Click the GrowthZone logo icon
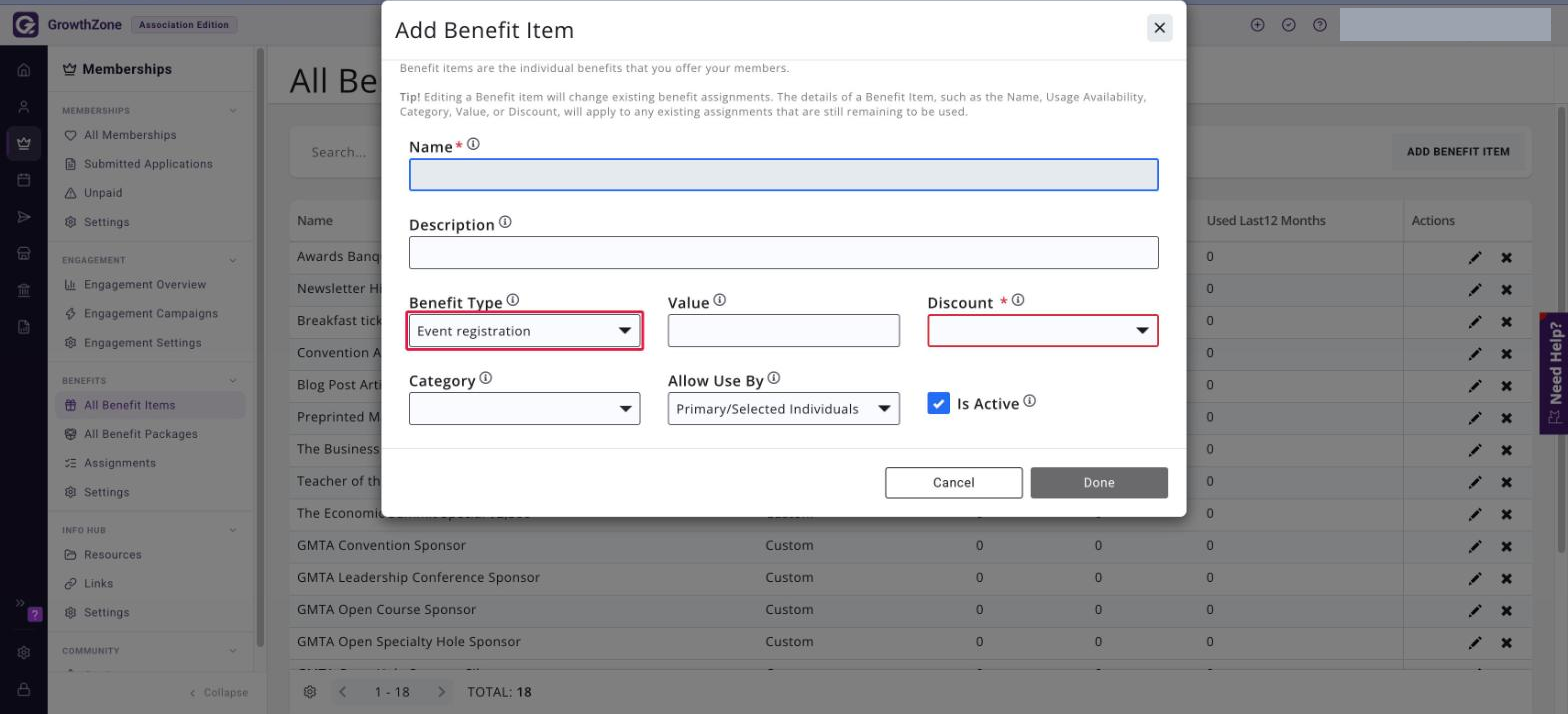The width and height of the screenshot is (1568, 714). coord(25,25)
